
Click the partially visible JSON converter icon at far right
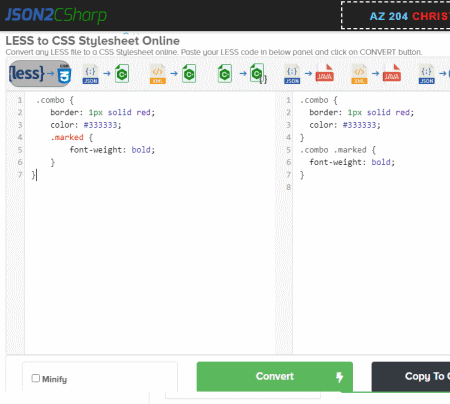point(434,74)
